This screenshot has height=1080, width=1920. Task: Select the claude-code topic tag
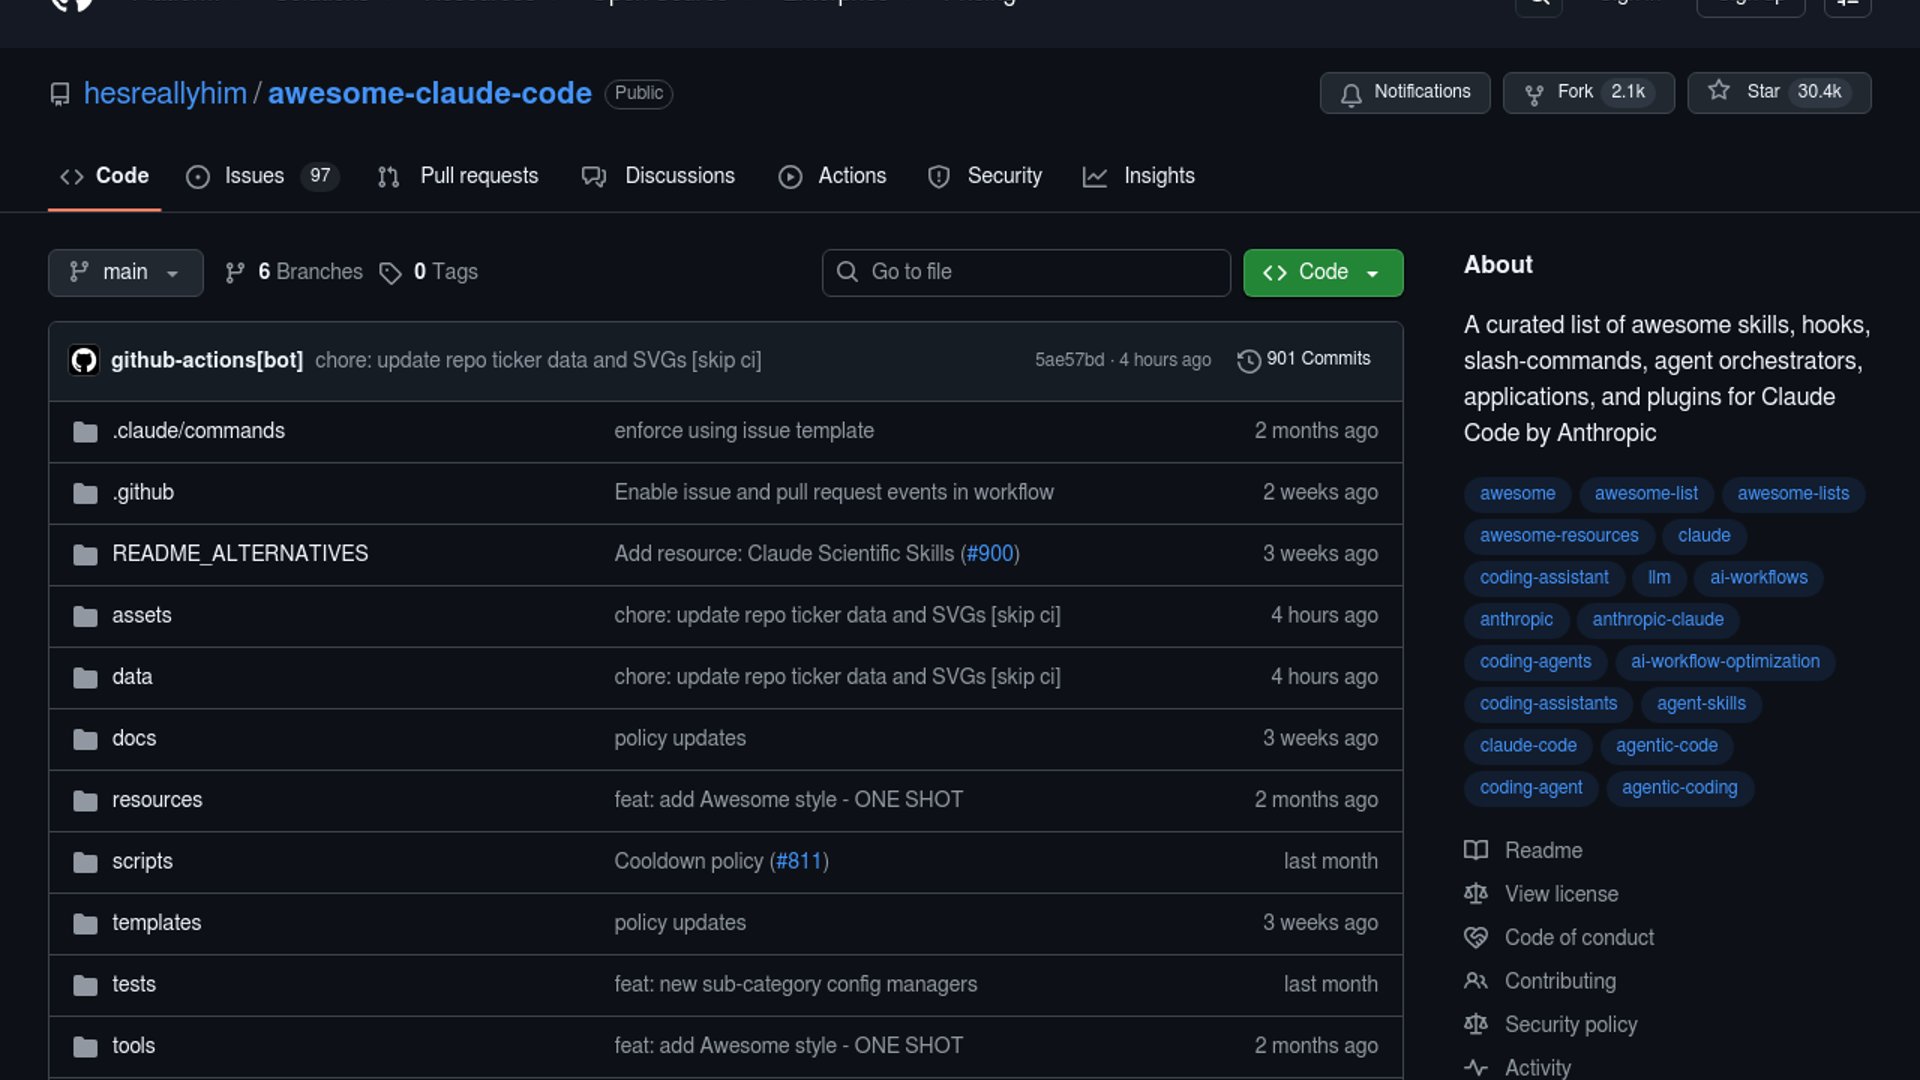click(1528, 745)
